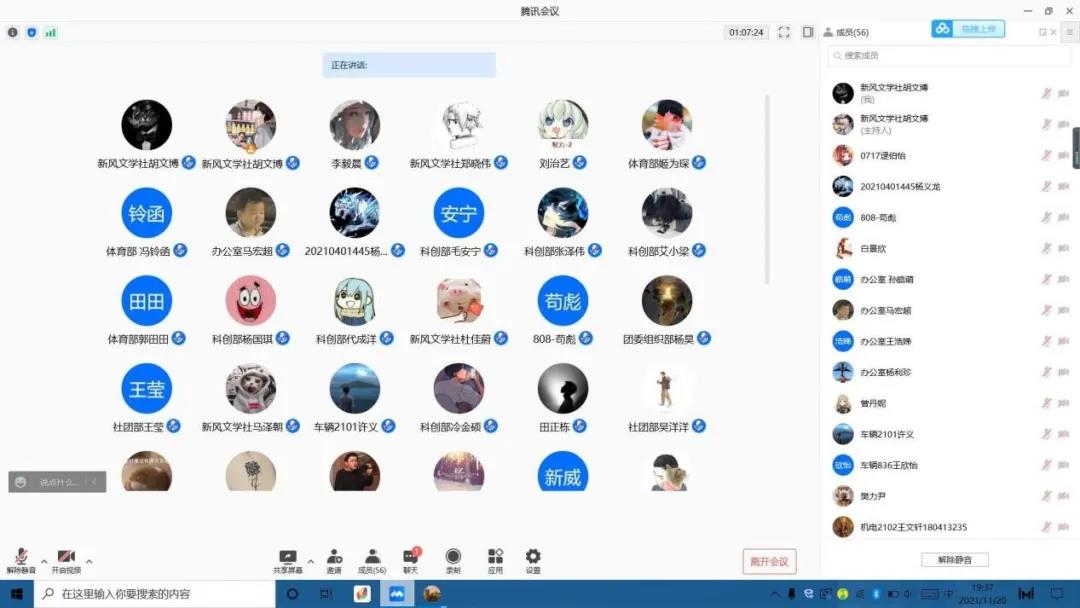Expand the microphone options arrow
Screen dimensions: 1080x608
coord(43,561)
